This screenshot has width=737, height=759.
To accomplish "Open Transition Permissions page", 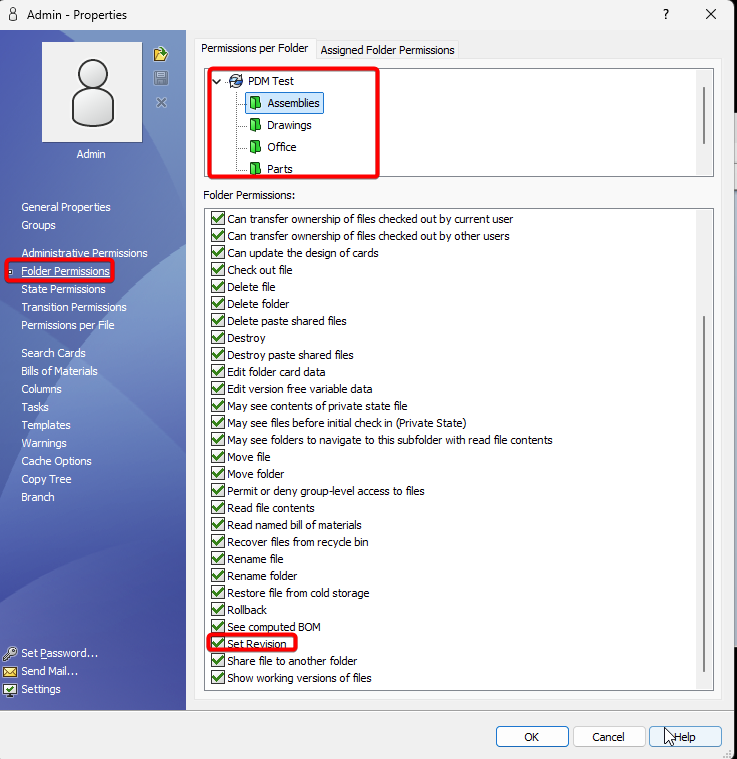I will point(74,307).
